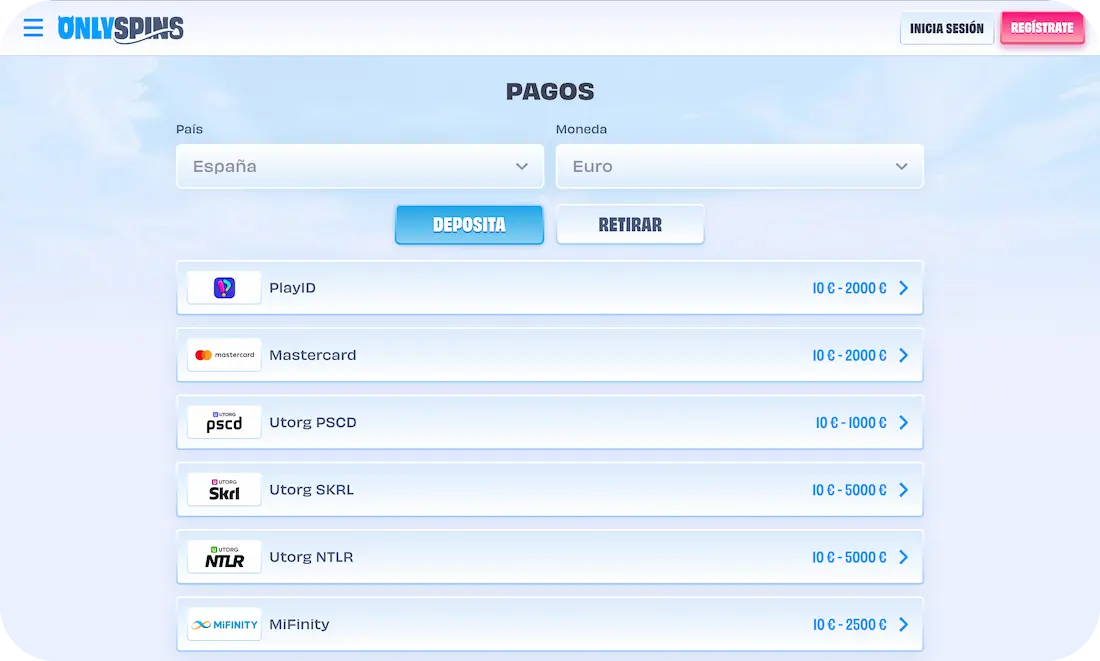This screenshot has width=1100, height=661.
Task: Select the Utorg PSCD logo
Action: click(x=224, y=422)
